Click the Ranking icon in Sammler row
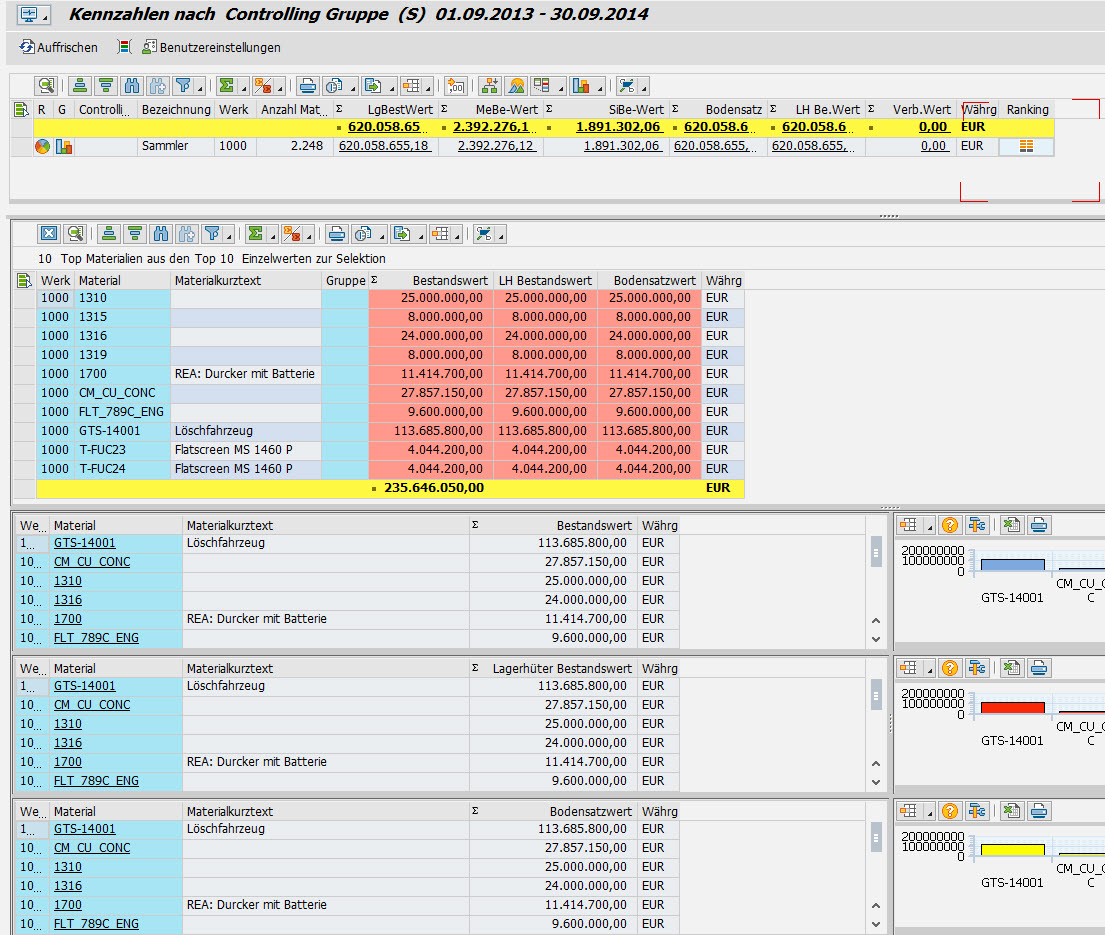1105x935 pixels. [1026, 146]
